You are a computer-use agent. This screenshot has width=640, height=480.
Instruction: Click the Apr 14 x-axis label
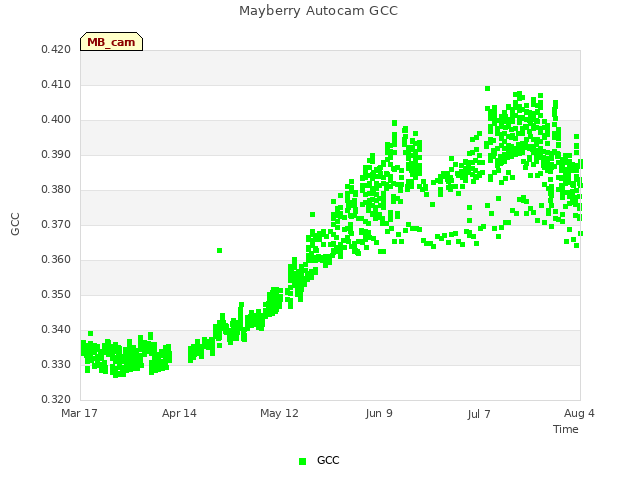[x=179, y=413]
